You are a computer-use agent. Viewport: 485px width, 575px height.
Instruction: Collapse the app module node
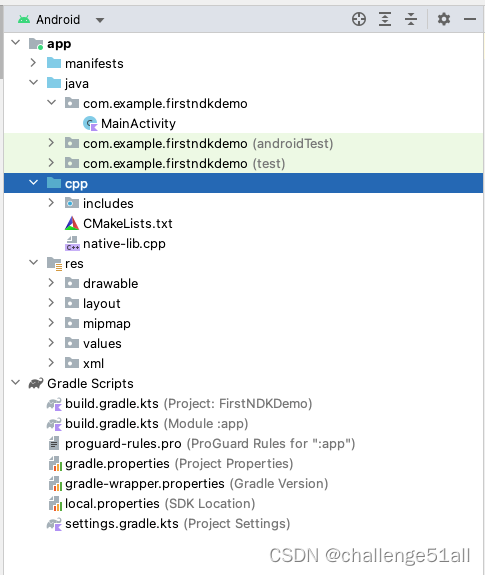[x=16, y=43]
